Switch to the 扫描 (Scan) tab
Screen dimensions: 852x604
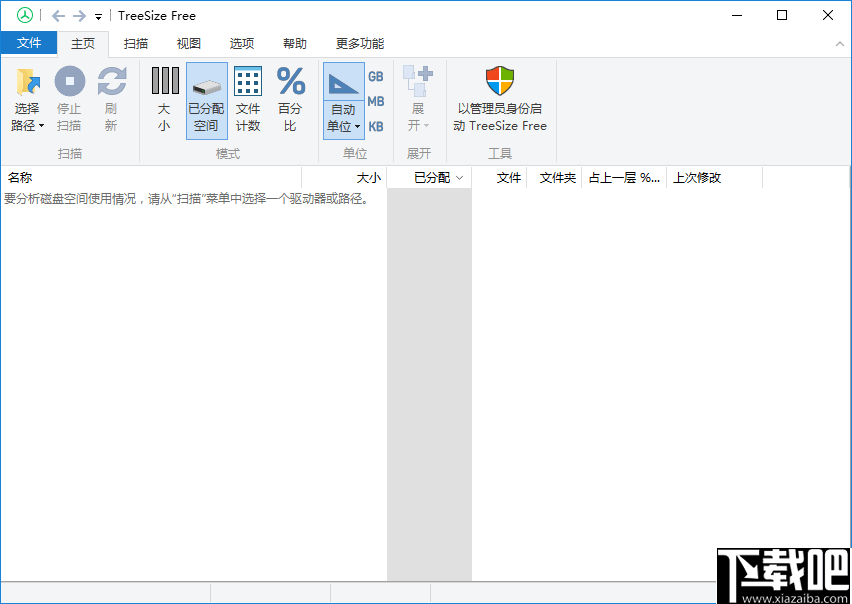coord(138,43)
